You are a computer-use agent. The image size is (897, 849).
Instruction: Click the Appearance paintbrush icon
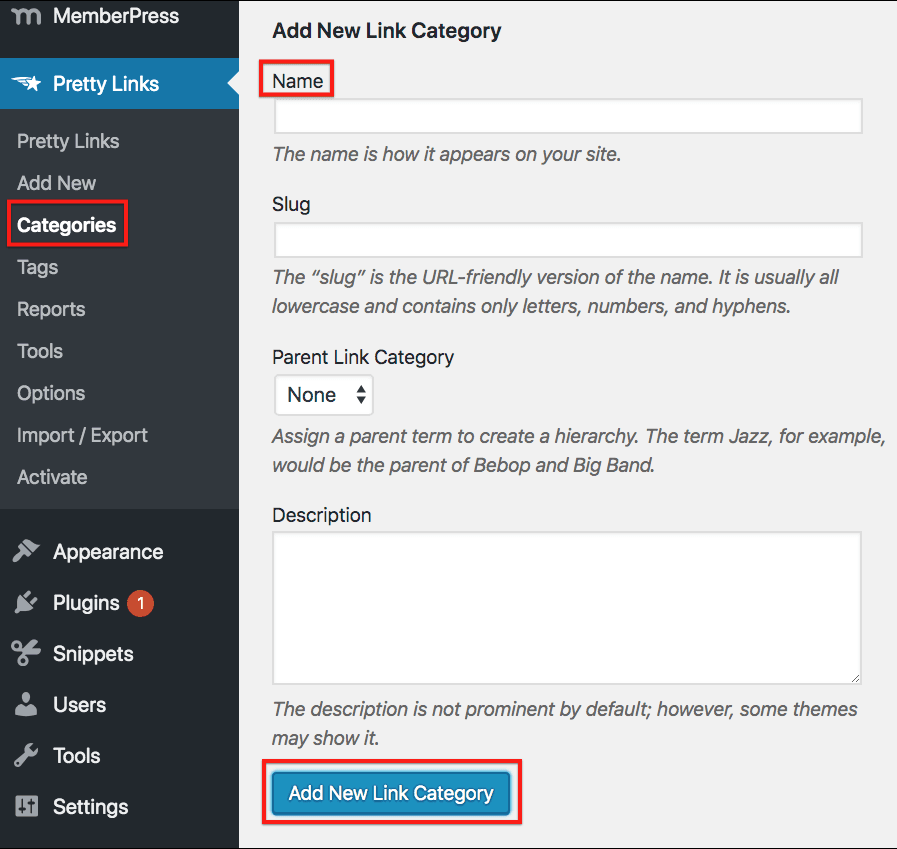[26, 552]
